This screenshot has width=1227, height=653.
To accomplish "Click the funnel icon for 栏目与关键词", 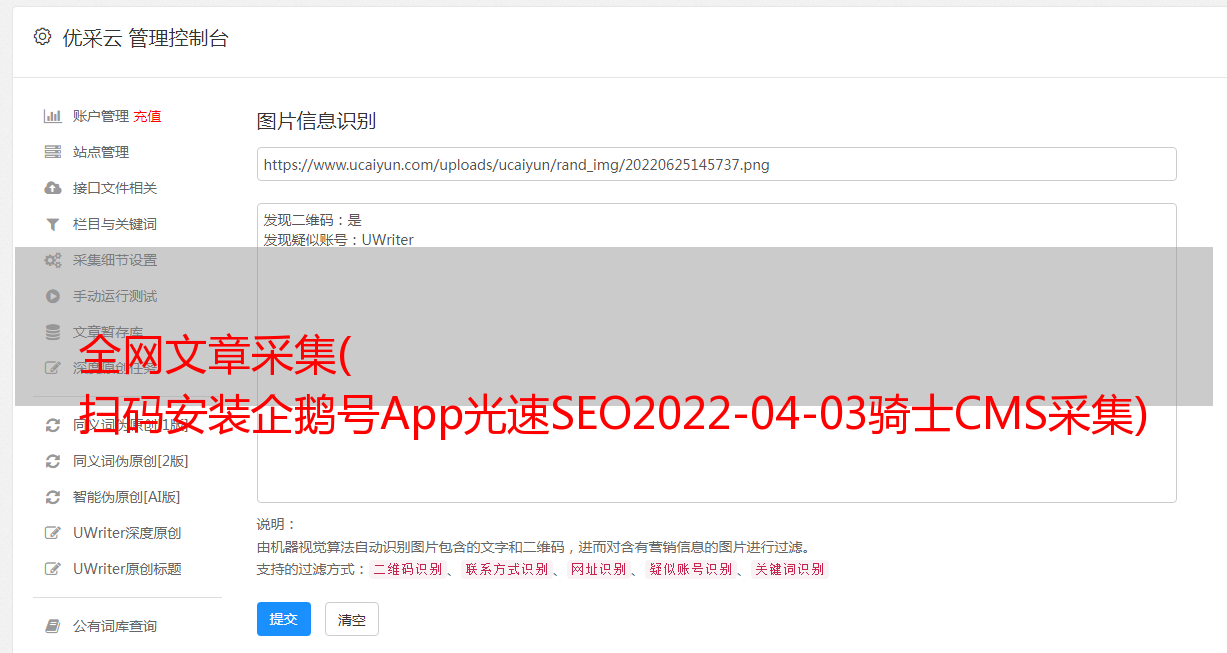I will [53, 224].
